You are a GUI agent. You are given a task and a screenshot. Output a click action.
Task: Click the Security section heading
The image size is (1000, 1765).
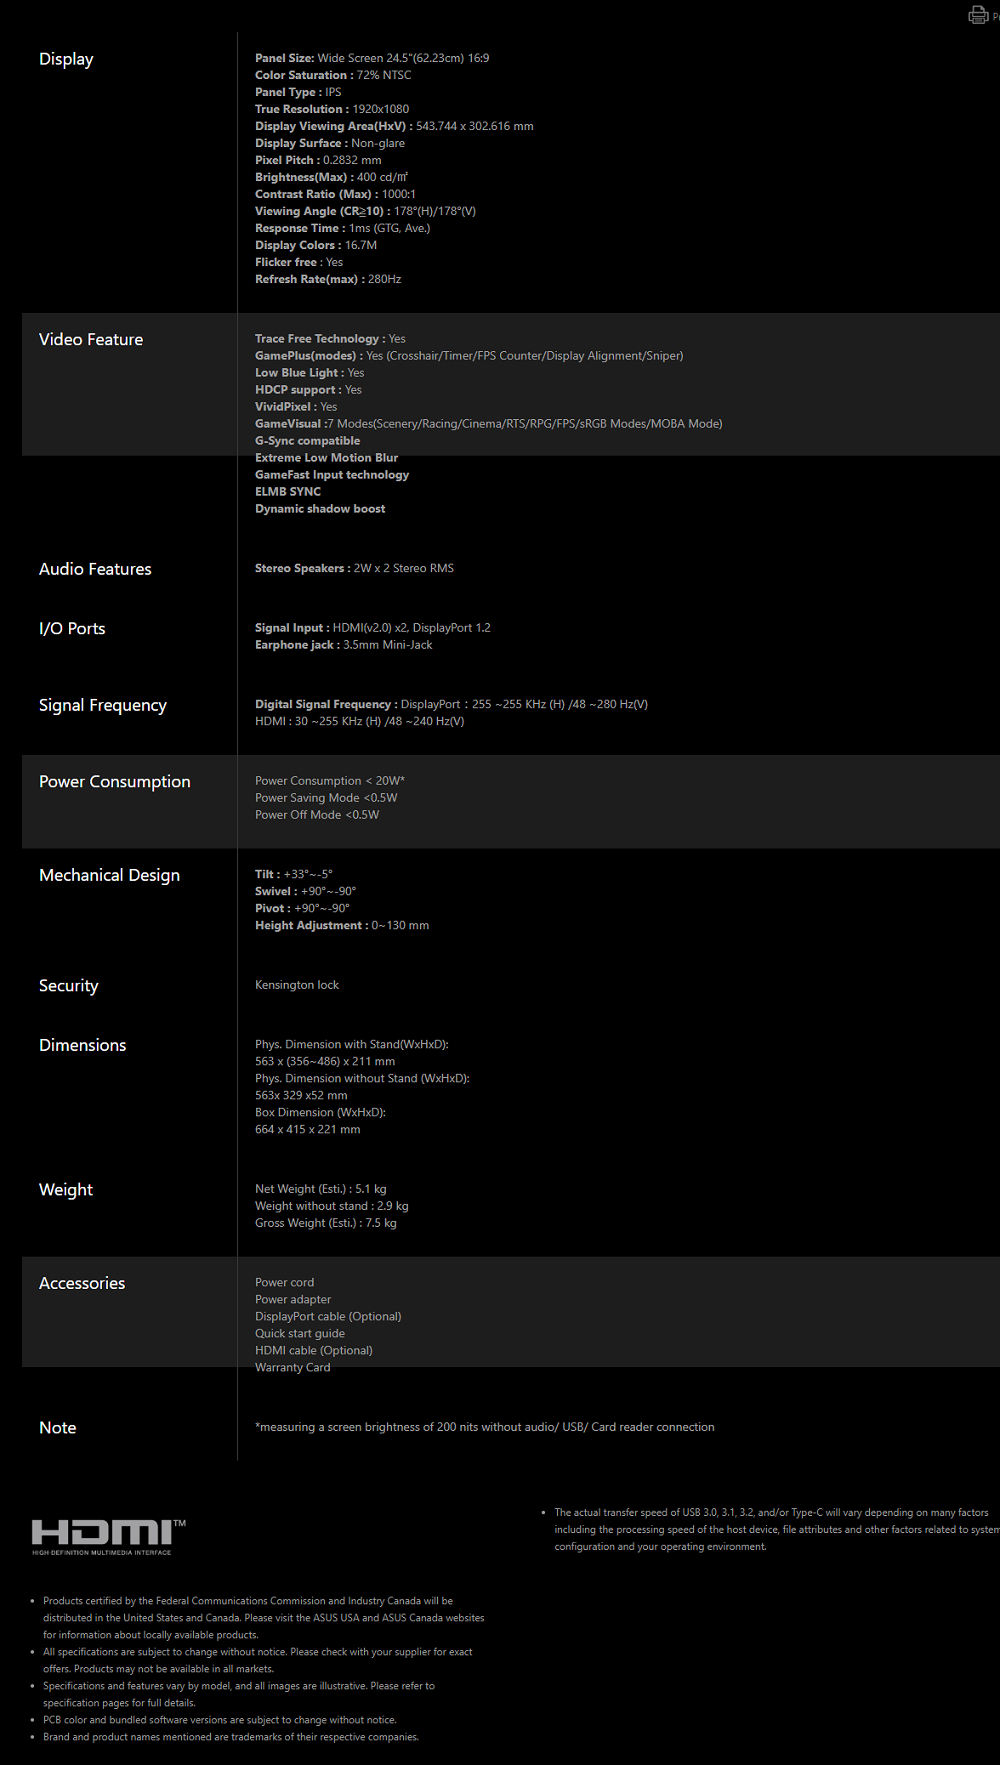tap(69, 986)
